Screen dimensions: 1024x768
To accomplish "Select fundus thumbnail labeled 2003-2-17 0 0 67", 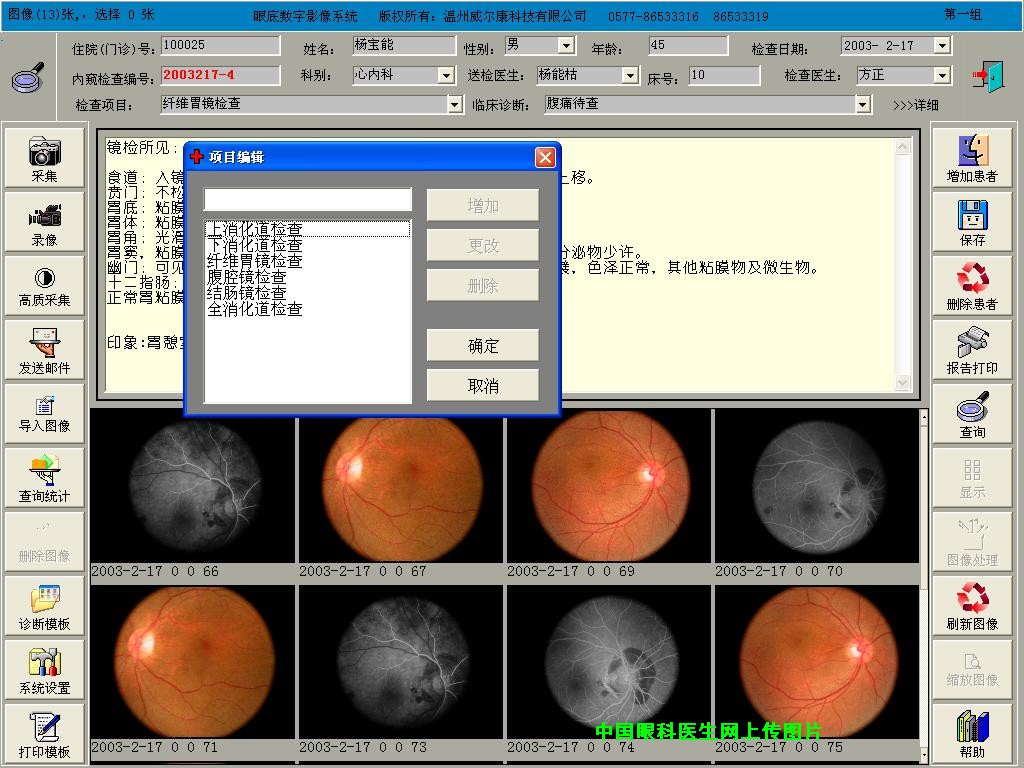I will click(x=400, y=490).
